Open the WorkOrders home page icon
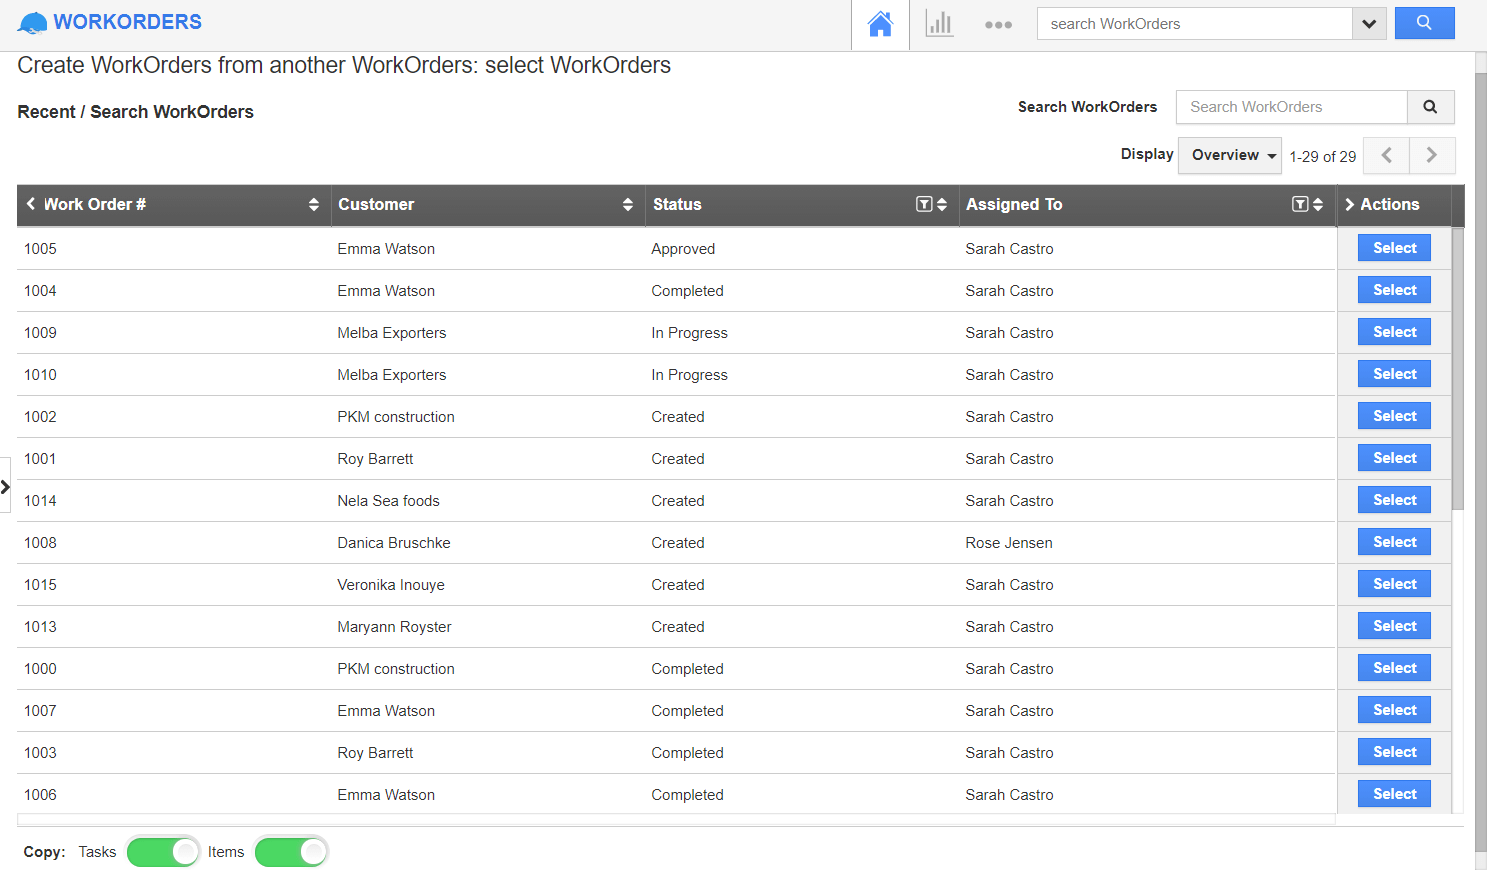 click(x=880, y=22)
